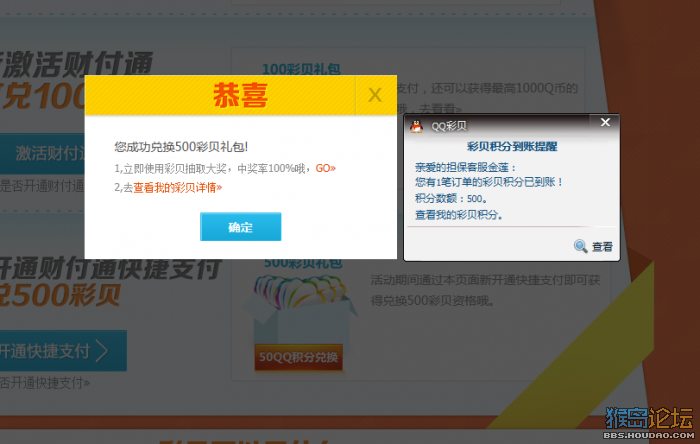The width and height of the screenshot is (700, 444).
Task: Click 是否开通快捷支付» link below button
Action: click(x=45, y=383)
